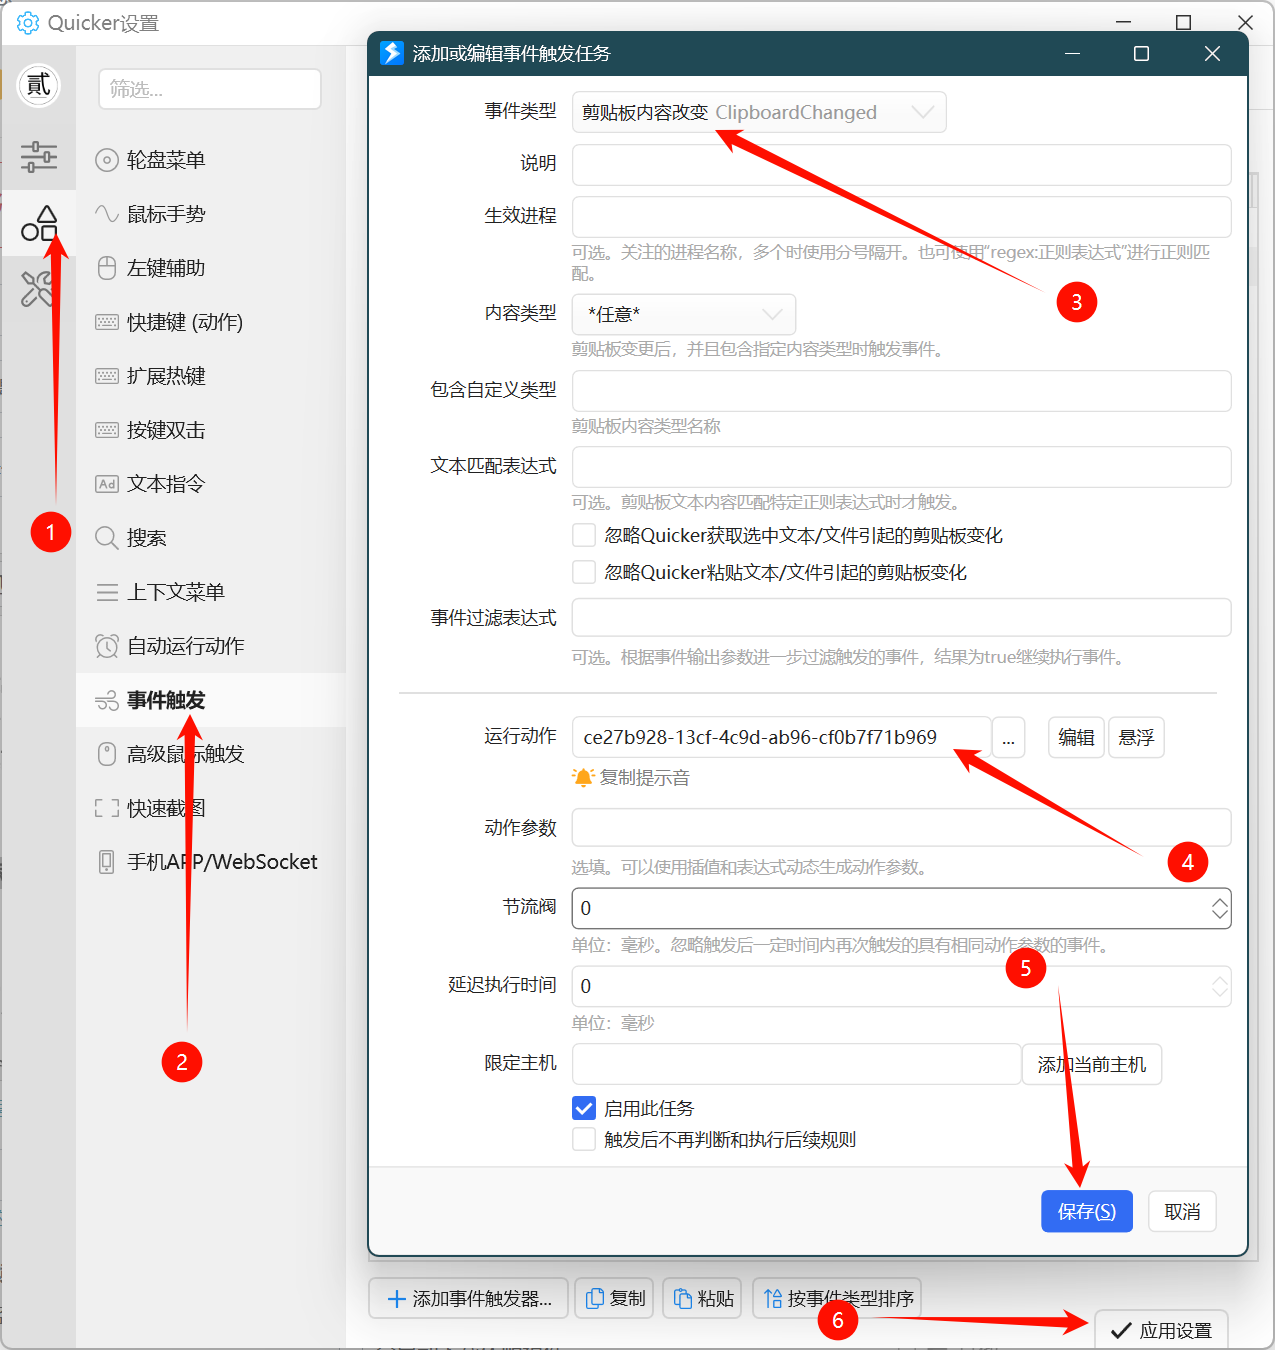Click the 限定主机 input field
Image resolution: width=1275 pixels, height=1350 pixels.
tap(796, 1064)
